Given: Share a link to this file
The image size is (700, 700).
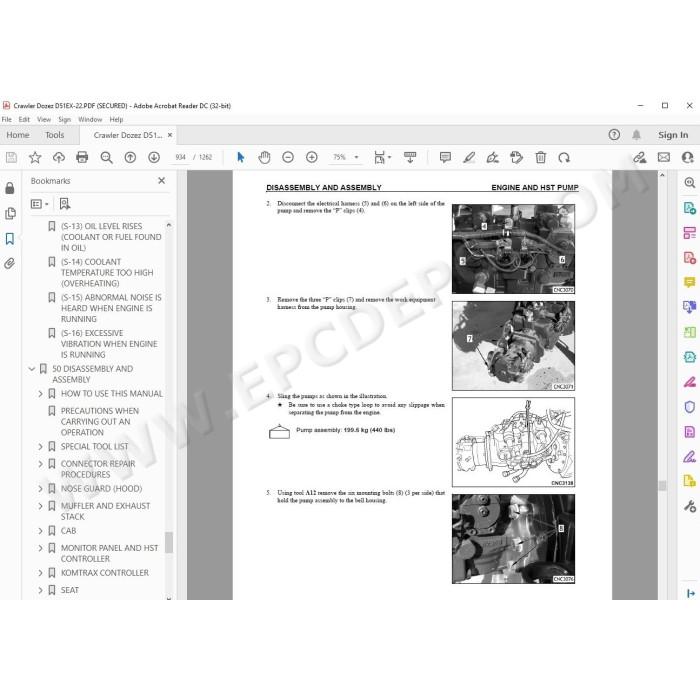Looking at the screenshot, I should click(639, 157).
